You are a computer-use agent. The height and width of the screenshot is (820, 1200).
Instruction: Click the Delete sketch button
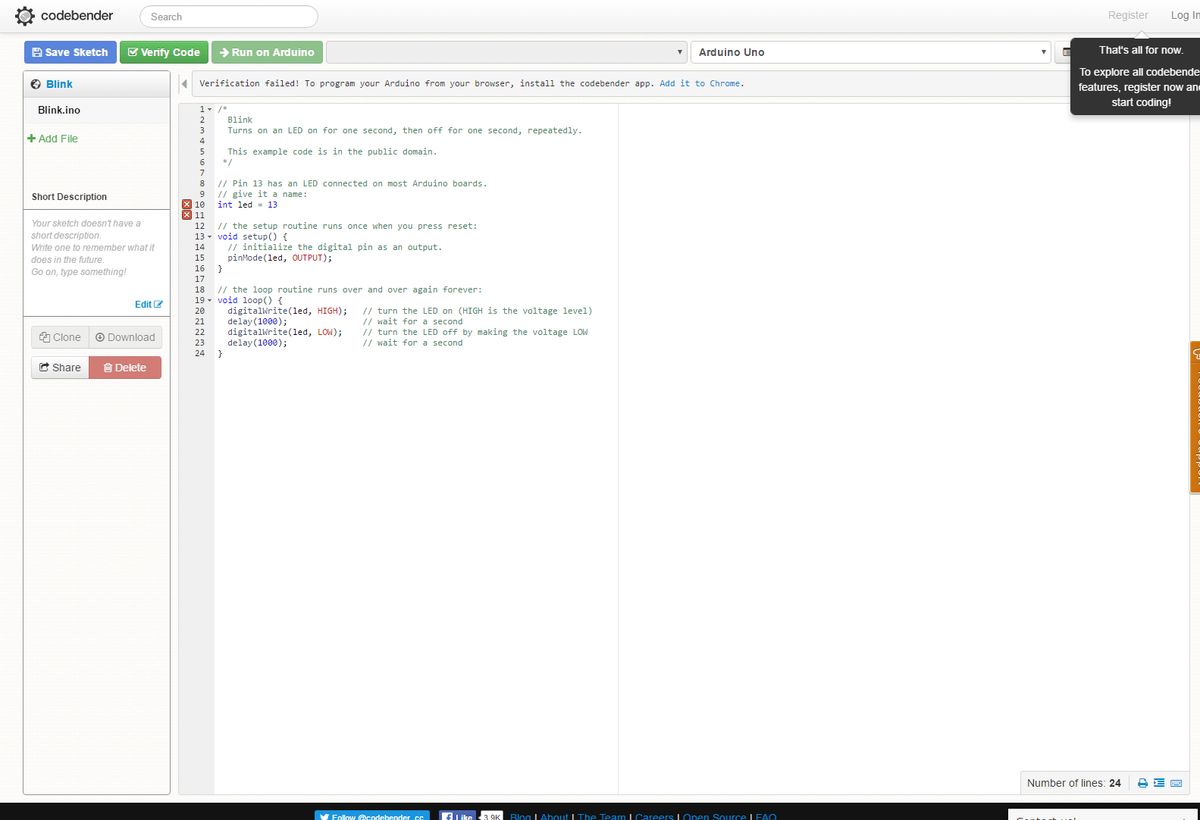pyautogui.click(x=124, y=367)
